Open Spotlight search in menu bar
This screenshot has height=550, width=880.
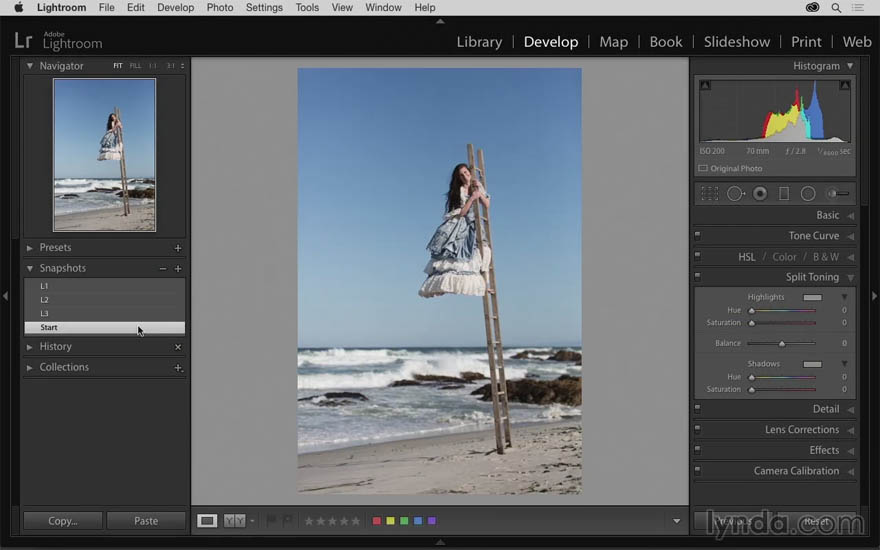point(836,8)
